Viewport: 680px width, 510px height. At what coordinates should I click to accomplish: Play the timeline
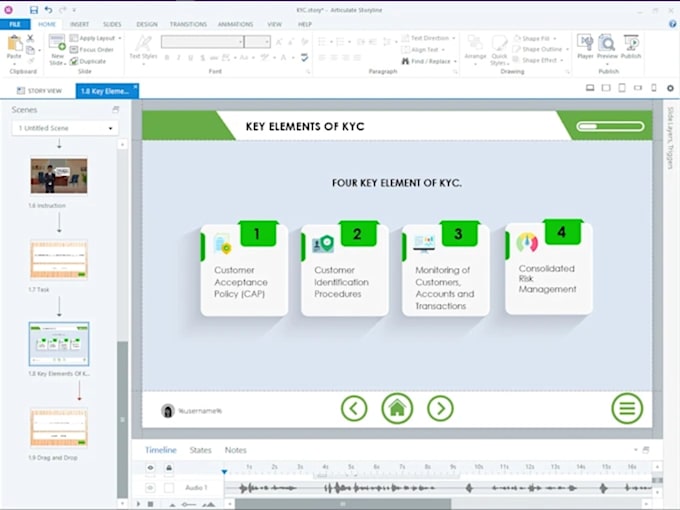(138, 504)
